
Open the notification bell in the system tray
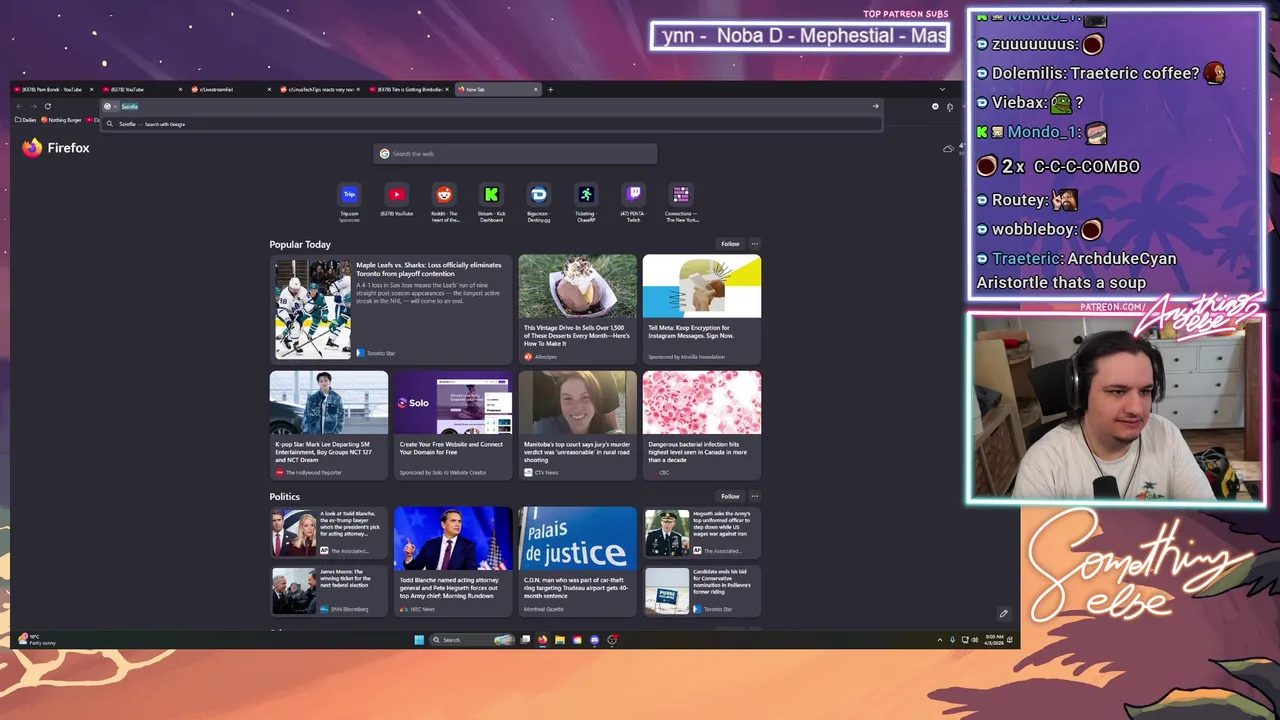(x=1010, y=640)
